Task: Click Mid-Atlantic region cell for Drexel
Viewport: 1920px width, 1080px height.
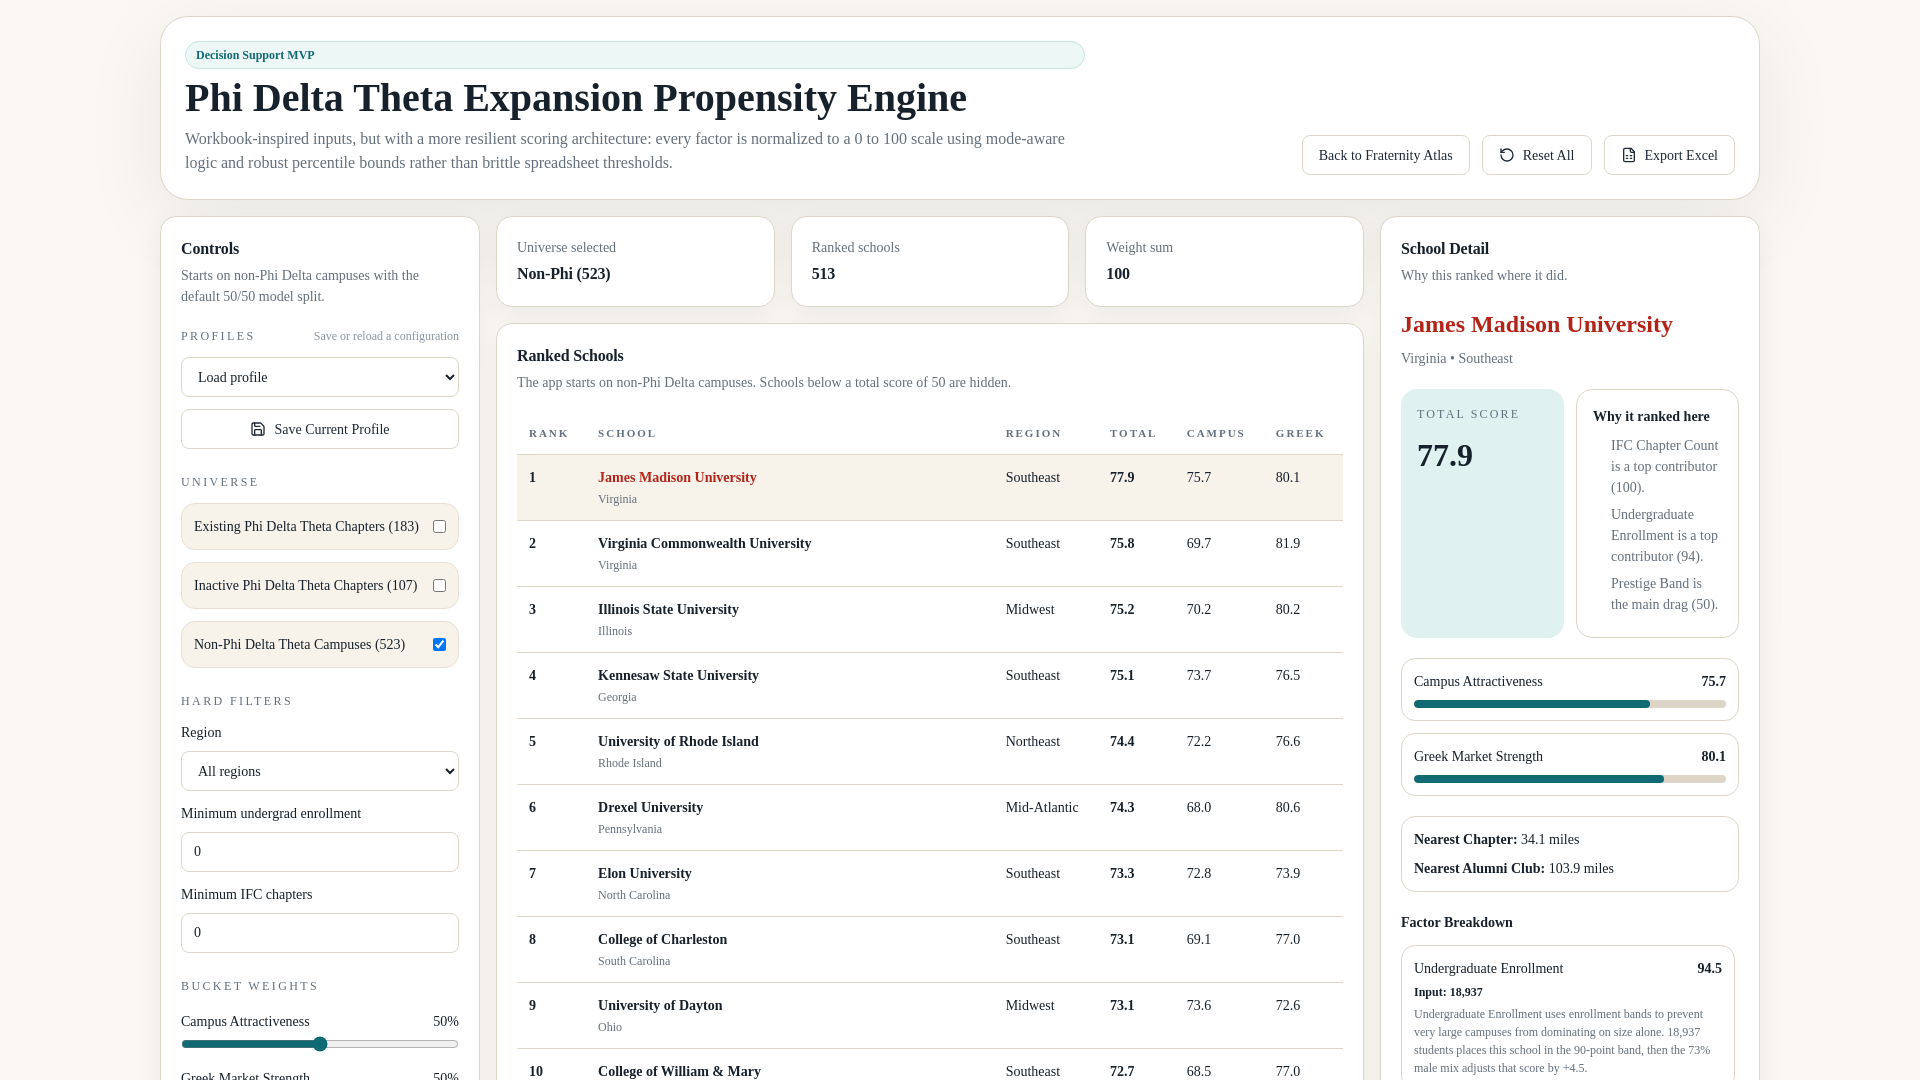Action: (1042, 807)
